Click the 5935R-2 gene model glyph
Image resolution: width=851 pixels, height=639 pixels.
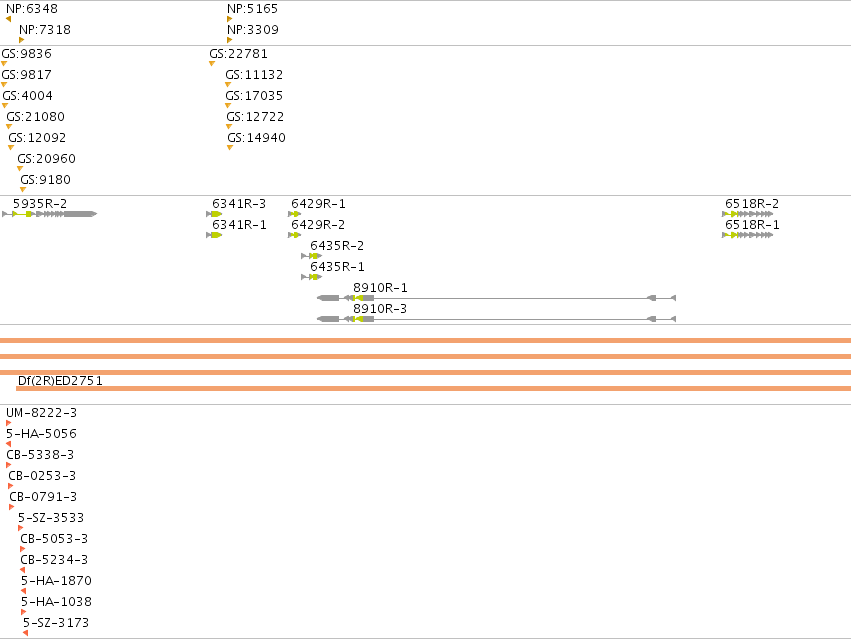click(49, 214)
